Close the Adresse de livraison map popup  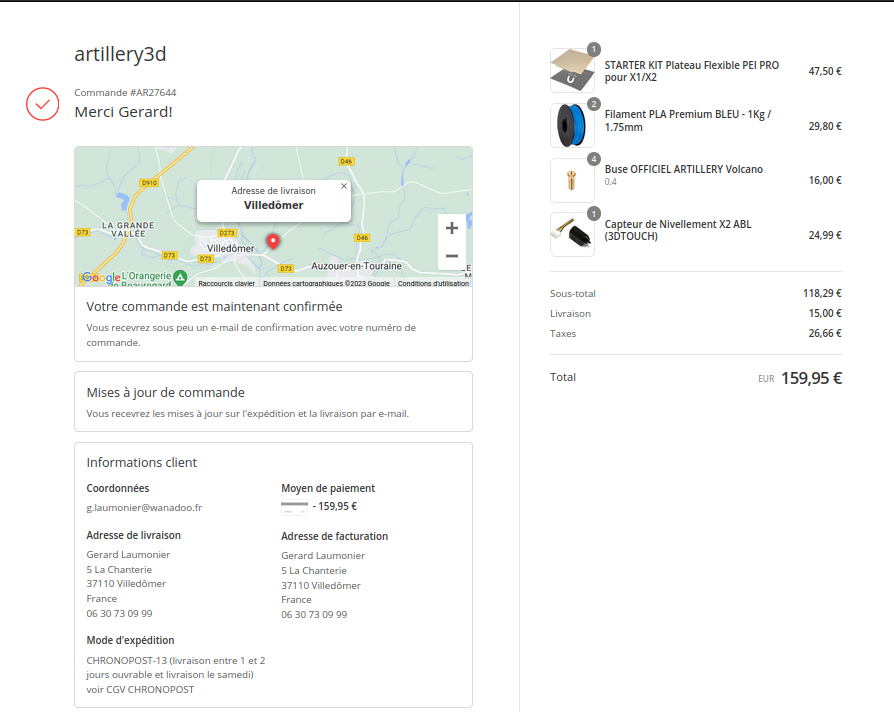click(x=343, y=186)
